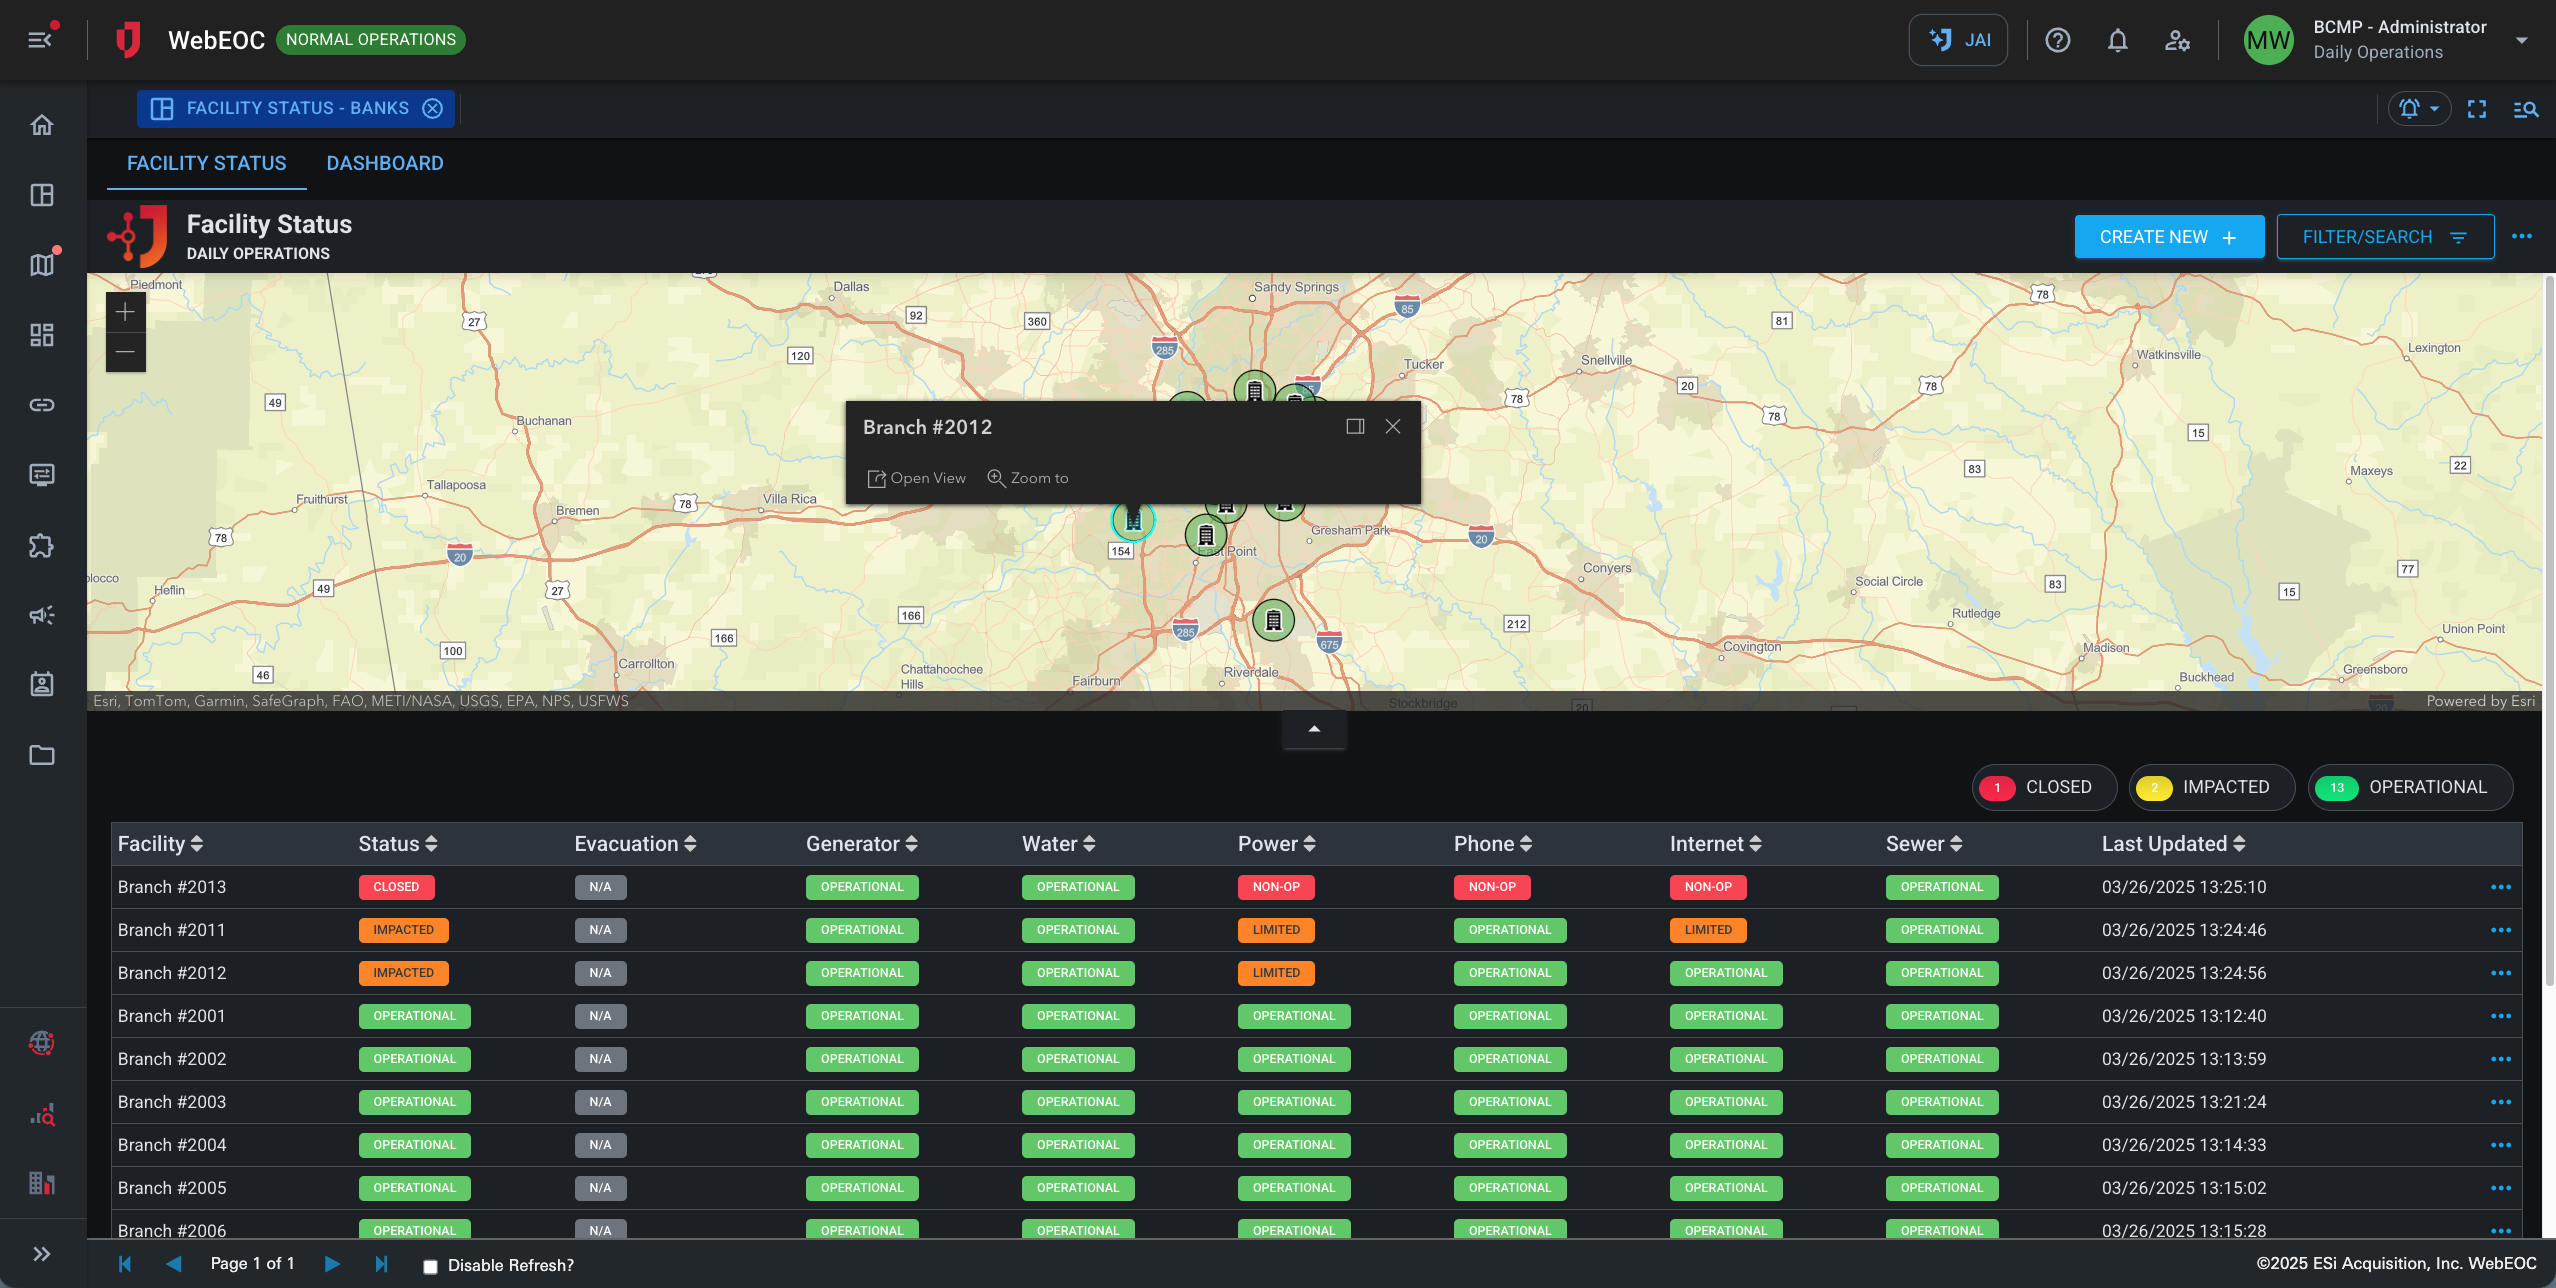Click Zoom to in the popup
The width and height of the screenshot is (2556, 1288).
pyautogui.click(x=1028, y=478)
